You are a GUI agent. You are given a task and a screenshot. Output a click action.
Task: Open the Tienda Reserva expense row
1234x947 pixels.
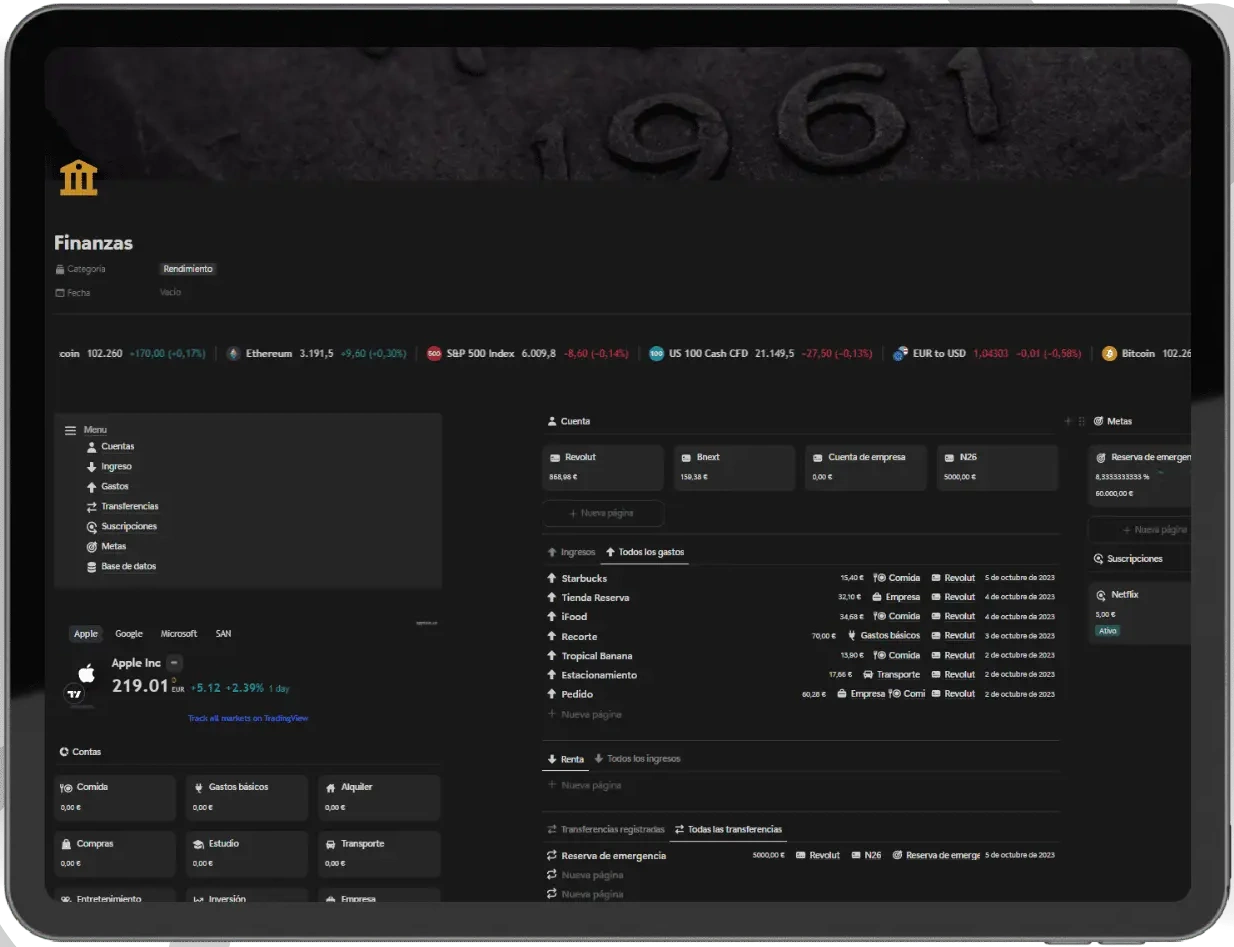coord(801,597)
